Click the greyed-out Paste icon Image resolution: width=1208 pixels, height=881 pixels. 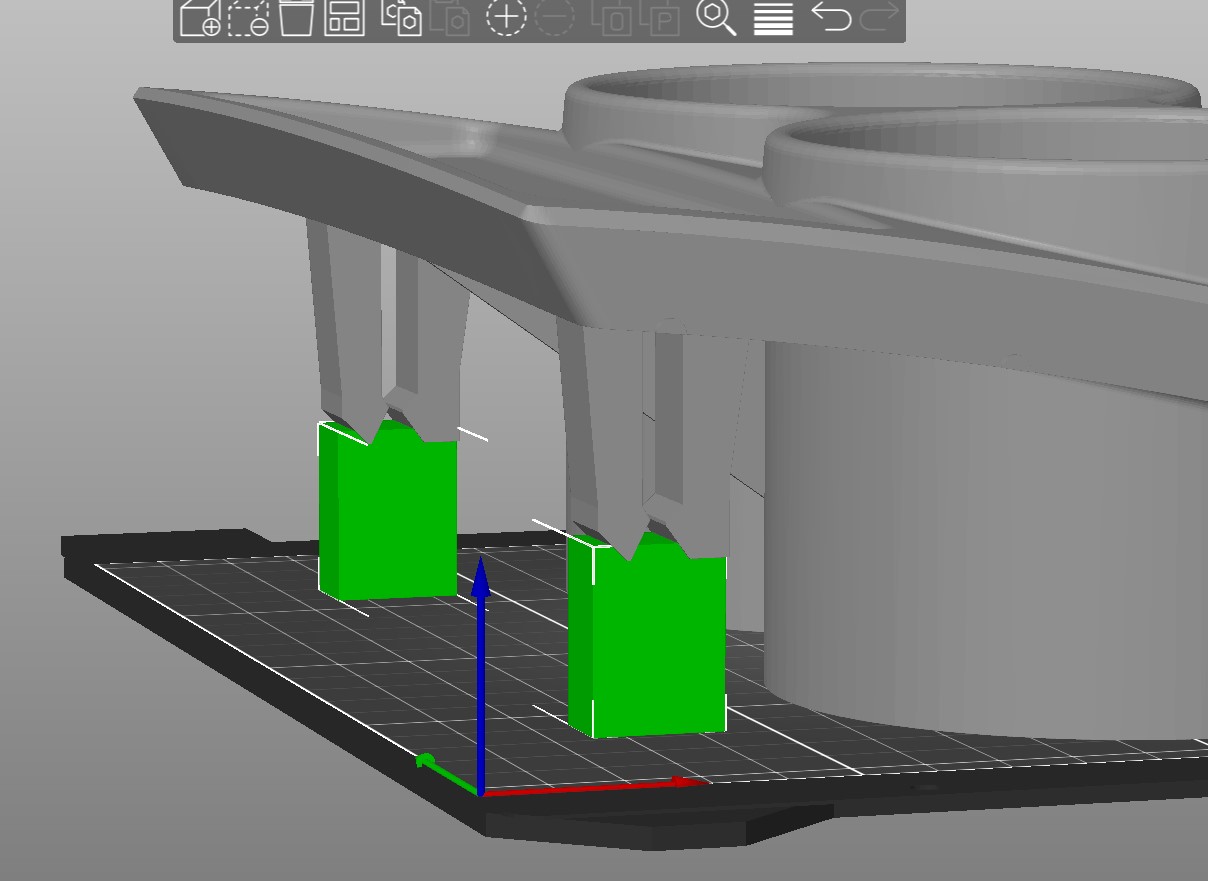pyautogui.click(x=451, y=17)
